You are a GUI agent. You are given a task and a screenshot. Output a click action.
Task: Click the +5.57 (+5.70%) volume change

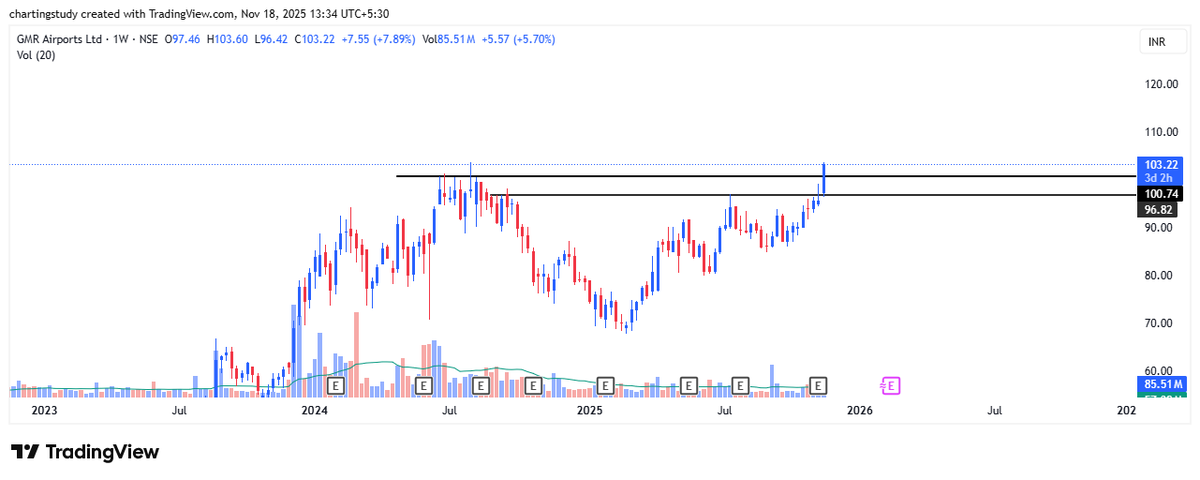520,39
